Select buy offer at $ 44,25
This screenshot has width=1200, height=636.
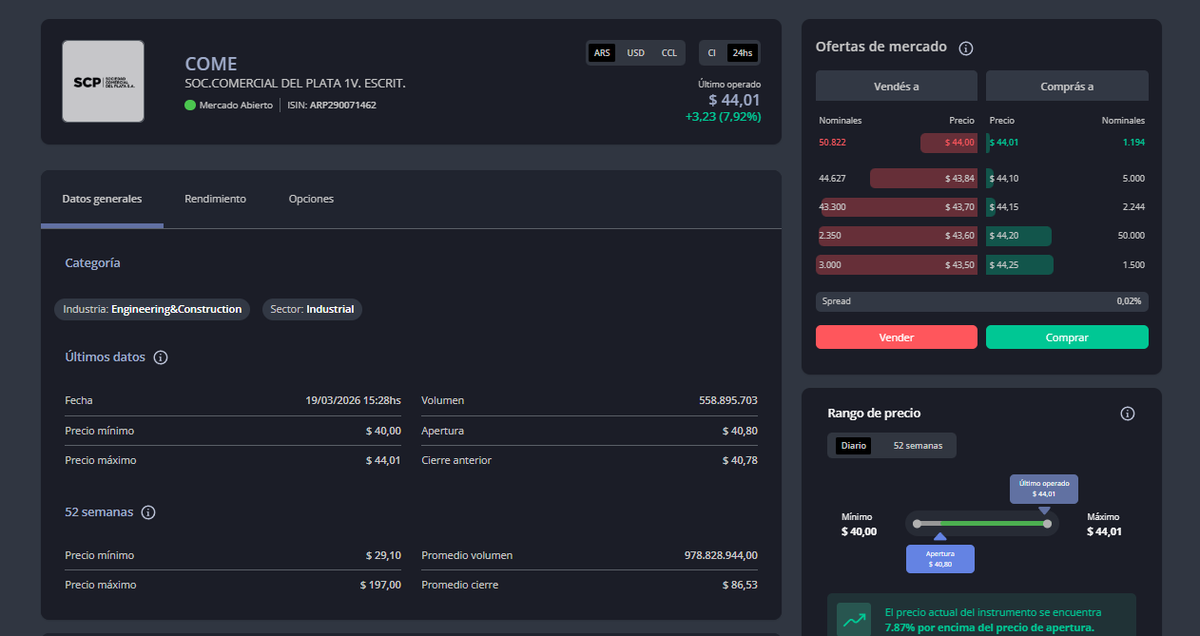1019,265
